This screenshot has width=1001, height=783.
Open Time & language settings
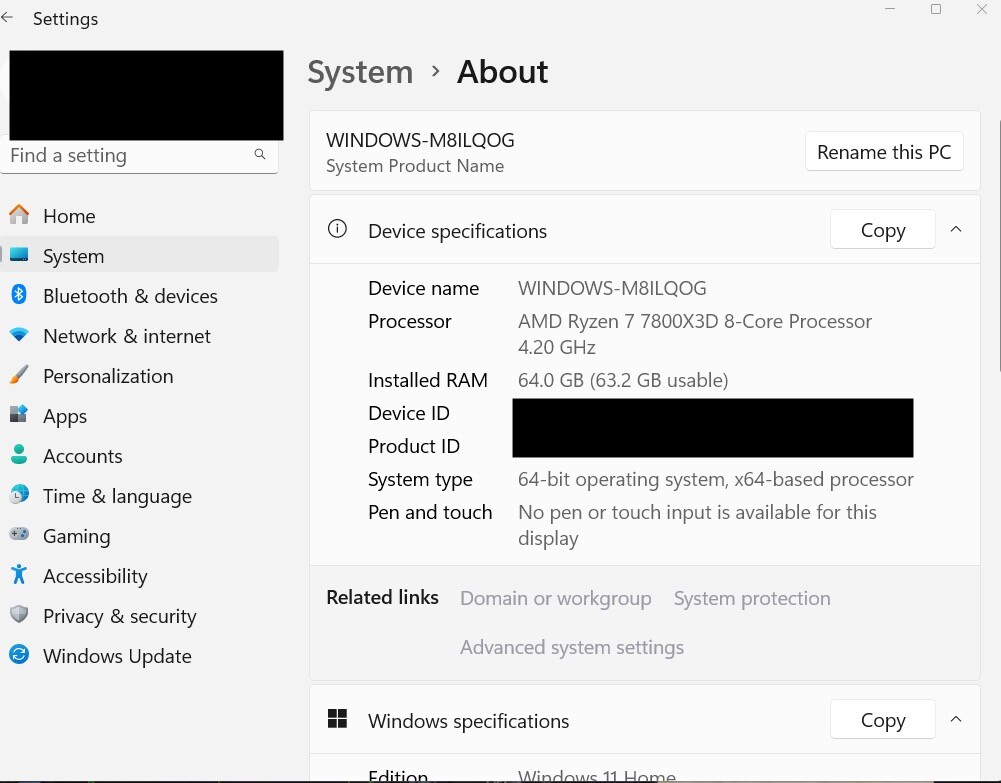tap(139, 496)
